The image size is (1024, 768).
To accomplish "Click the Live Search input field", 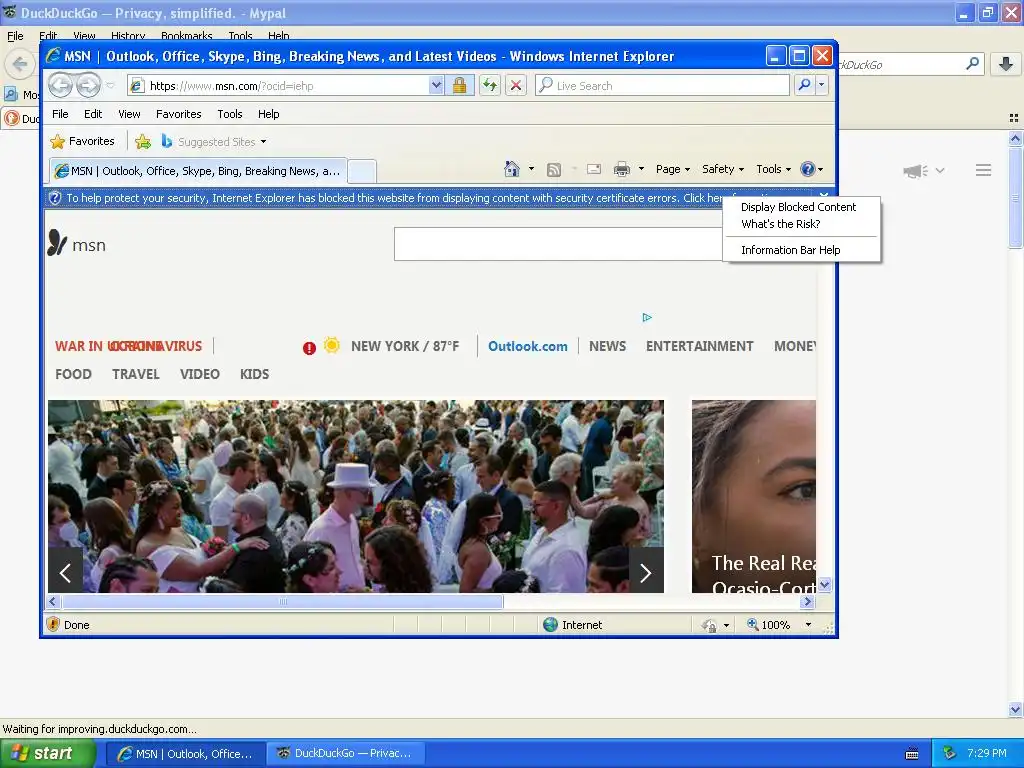I will [662, 85].
